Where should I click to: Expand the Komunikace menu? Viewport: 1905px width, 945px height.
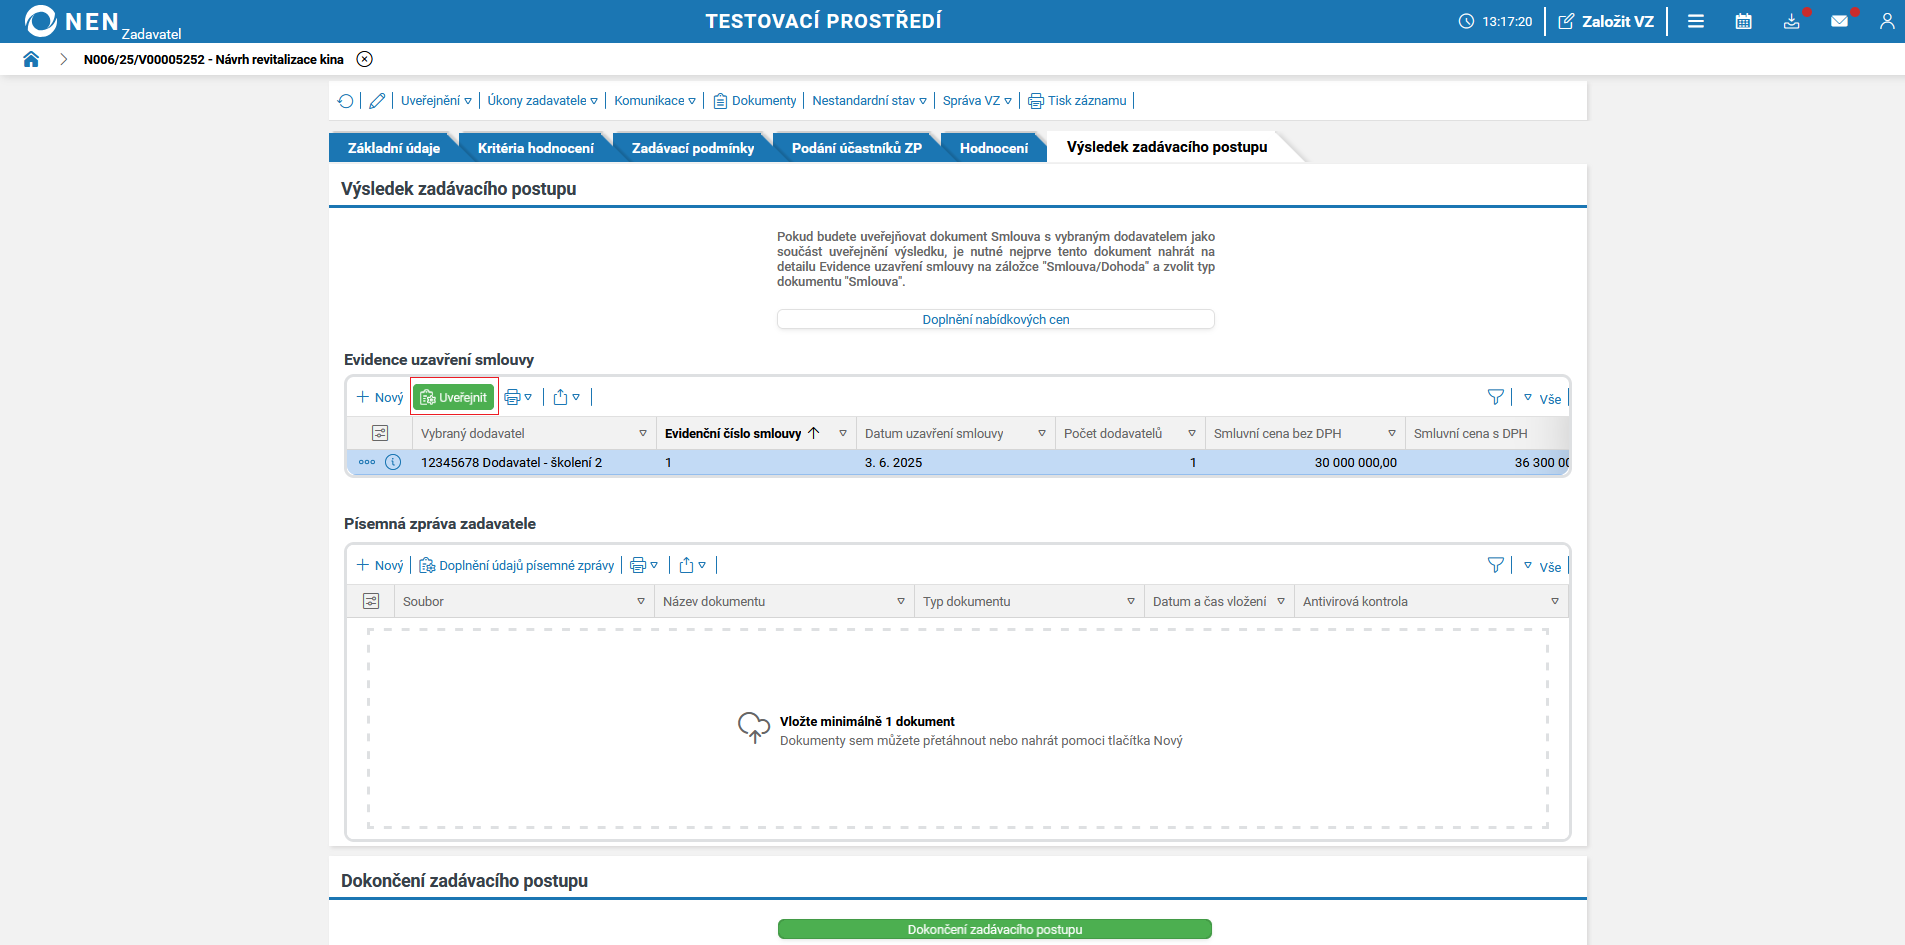click(655, 101)
